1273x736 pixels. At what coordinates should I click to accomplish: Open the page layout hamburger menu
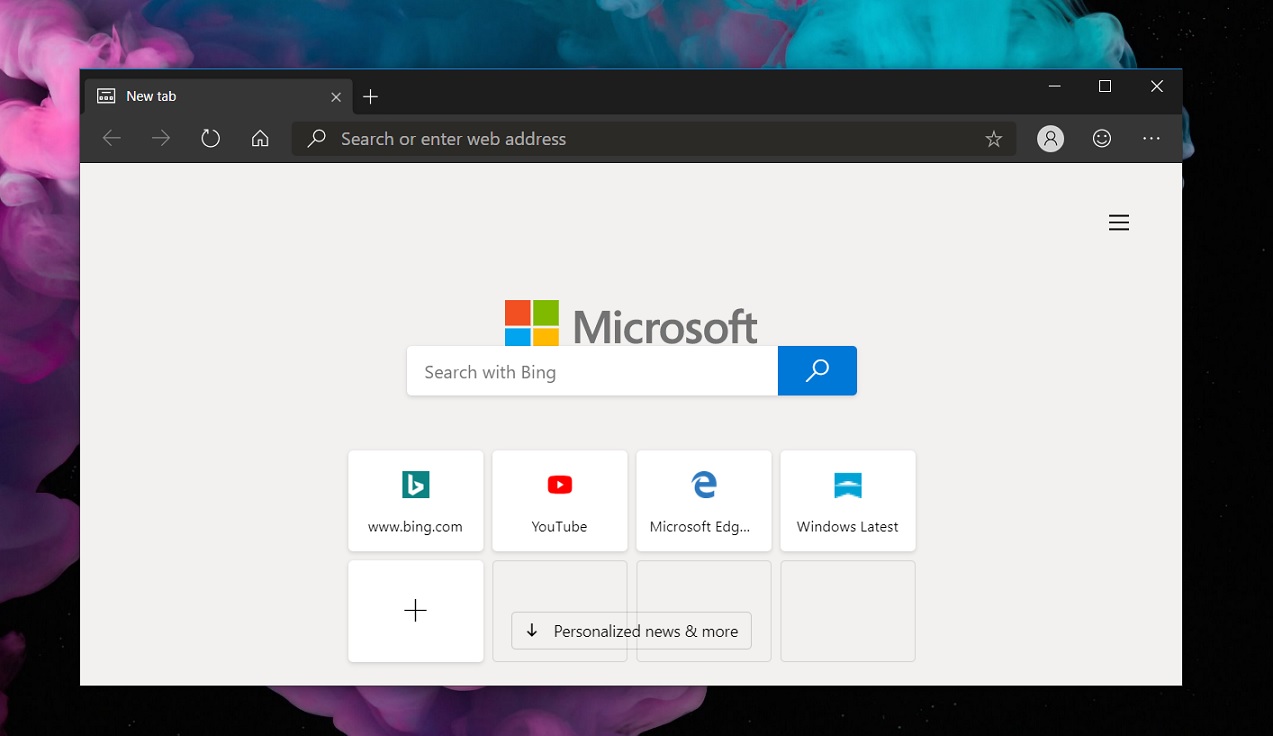tap(1118, 222)
